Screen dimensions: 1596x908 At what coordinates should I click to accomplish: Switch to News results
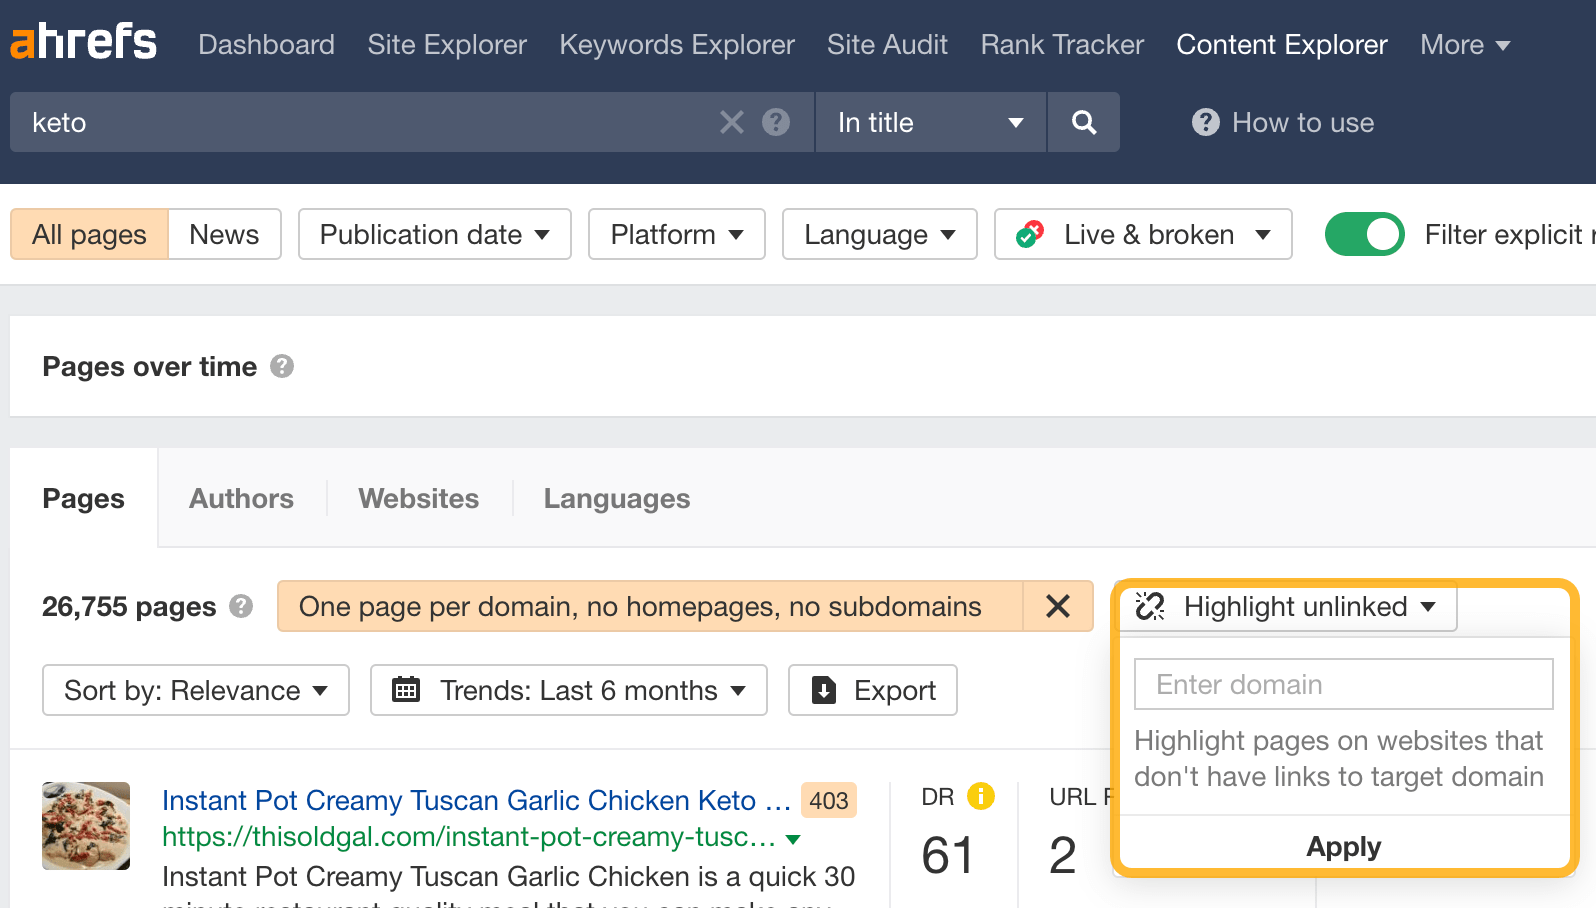(224, 234)
